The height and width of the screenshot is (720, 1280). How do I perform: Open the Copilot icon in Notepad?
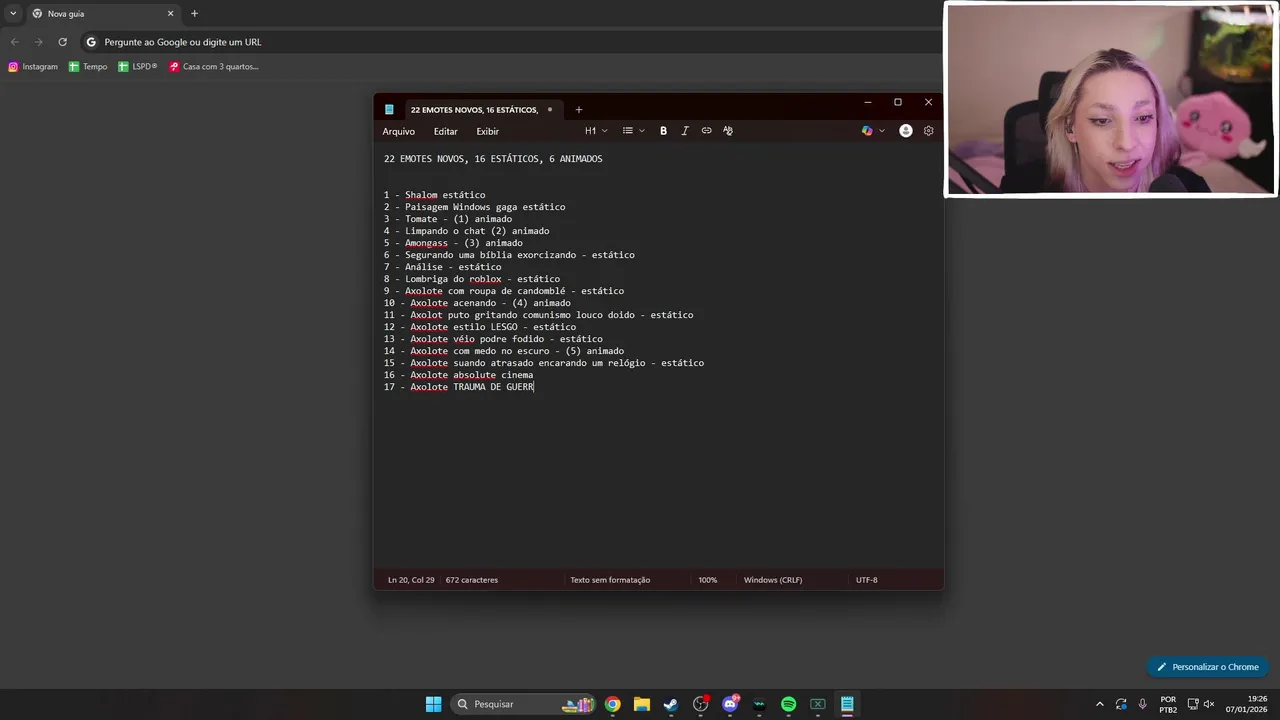coord(867,131)
